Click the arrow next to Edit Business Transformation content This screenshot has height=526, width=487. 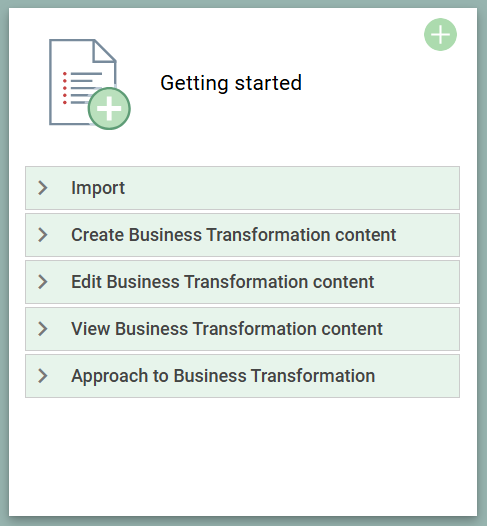coord(43,282)
